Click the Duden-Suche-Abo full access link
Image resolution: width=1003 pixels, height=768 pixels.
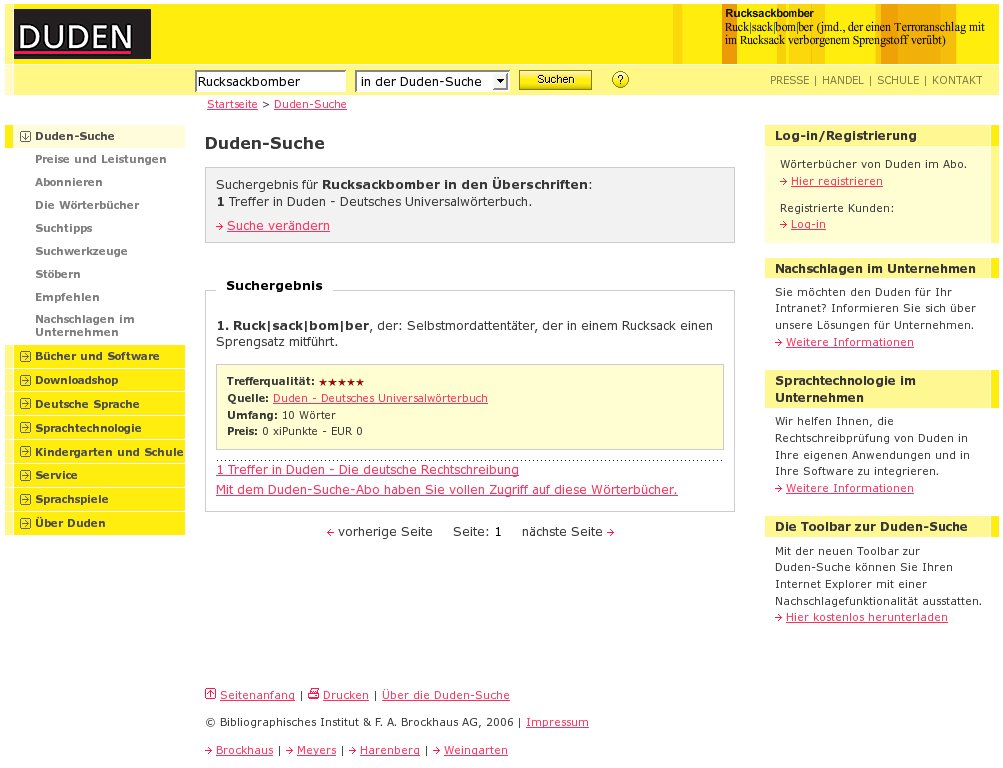pos(446,490)
